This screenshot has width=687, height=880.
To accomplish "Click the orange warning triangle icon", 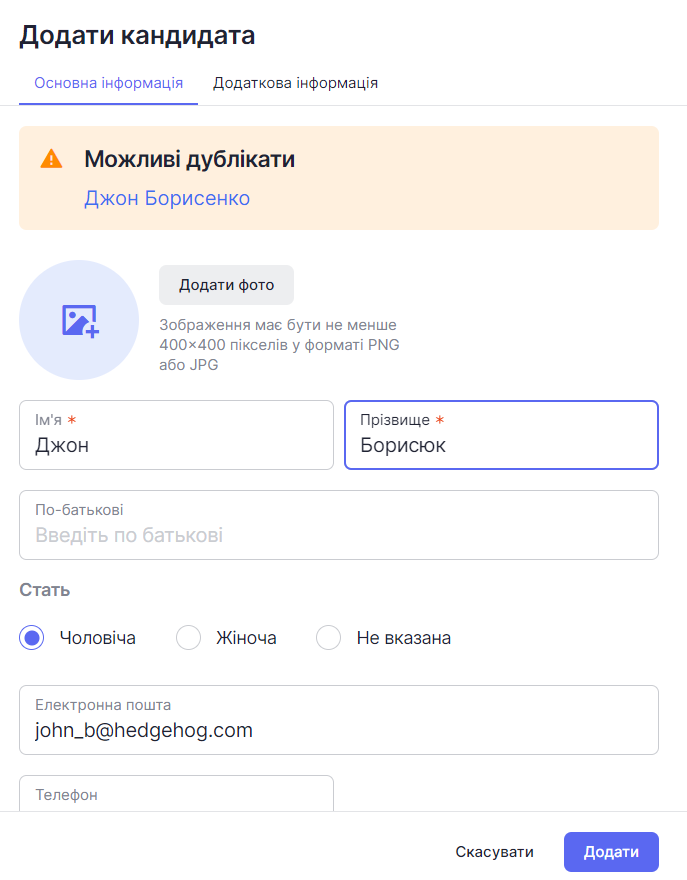I will (x=52, y=159).
